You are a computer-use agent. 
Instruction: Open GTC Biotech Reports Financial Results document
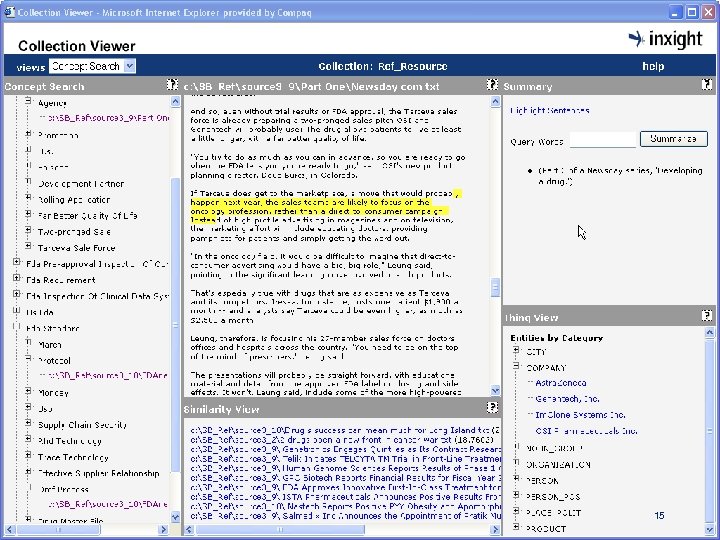pyautogui.click(x=345, y=478)
